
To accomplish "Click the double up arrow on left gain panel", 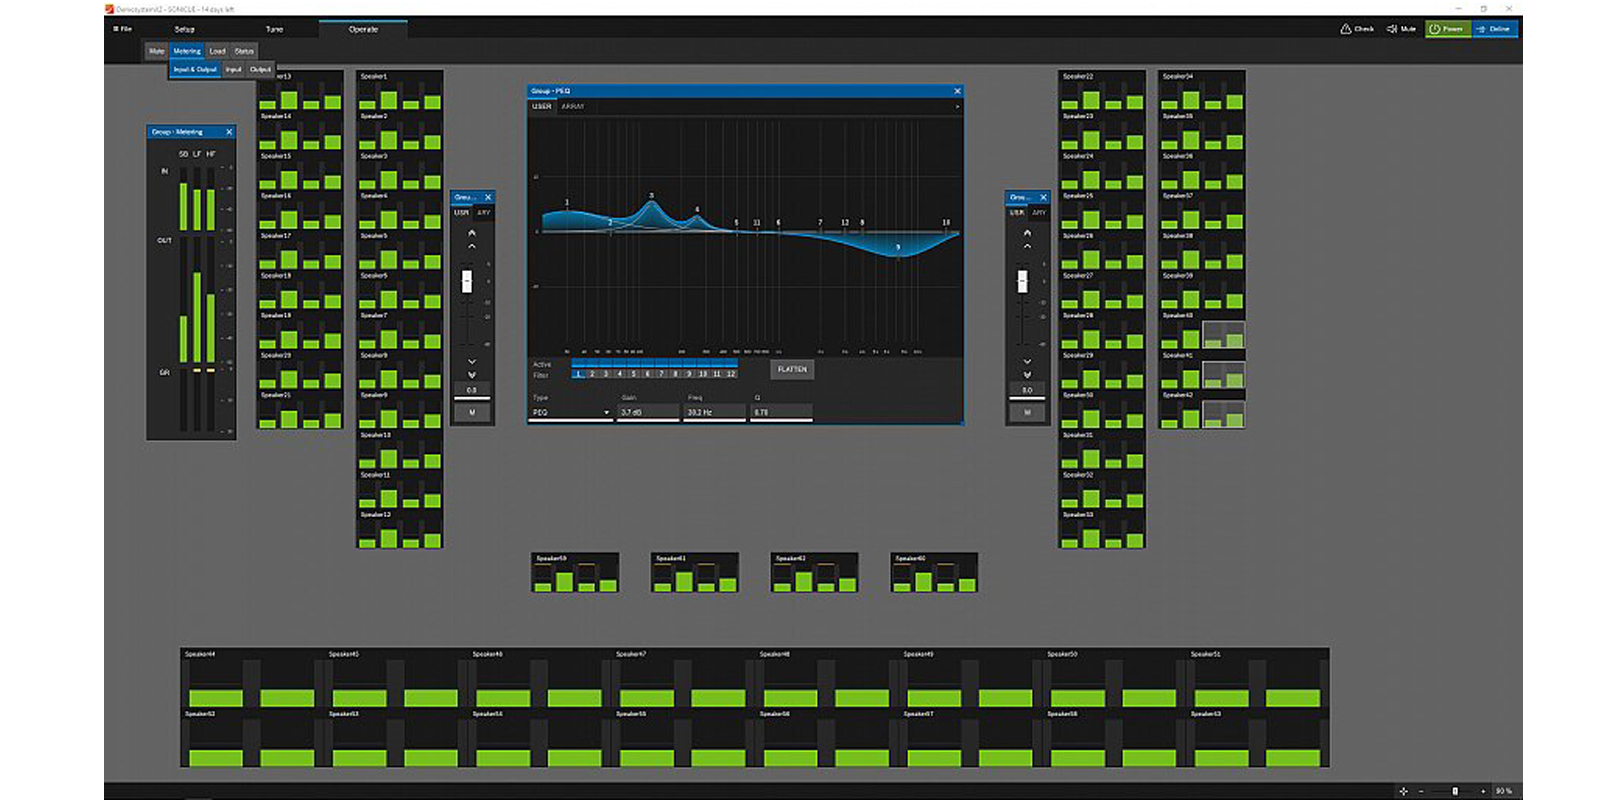I will tap(472, 233).
